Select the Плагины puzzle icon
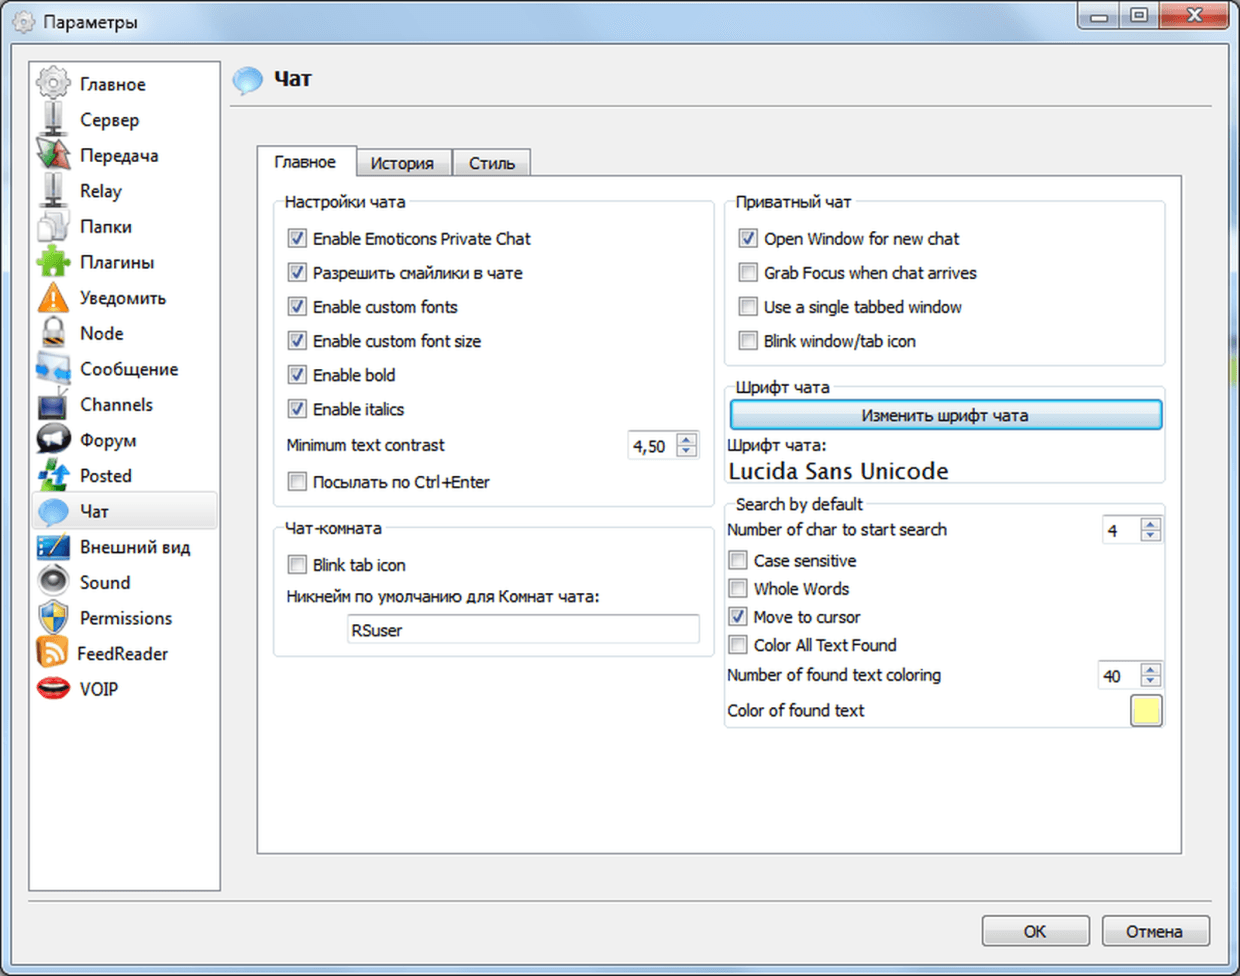 tap(53, 262)
